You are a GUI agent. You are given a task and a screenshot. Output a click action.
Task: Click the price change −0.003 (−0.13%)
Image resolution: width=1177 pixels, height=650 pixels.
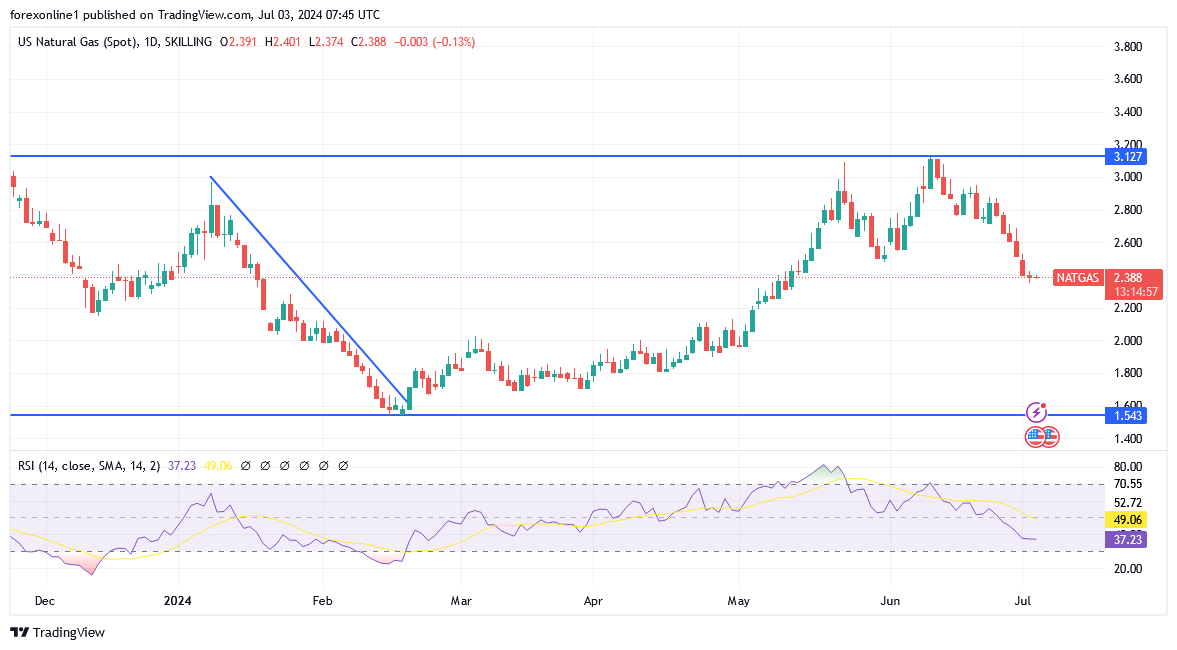pyautogui.click(x=435, y=42)
